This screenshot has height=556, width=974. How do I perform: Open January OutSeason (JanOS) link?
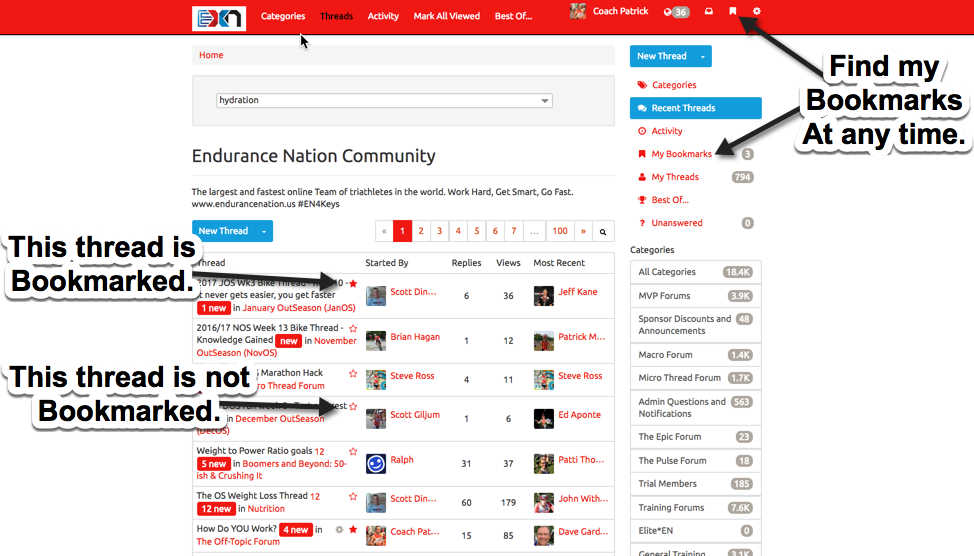click(299, 308)
